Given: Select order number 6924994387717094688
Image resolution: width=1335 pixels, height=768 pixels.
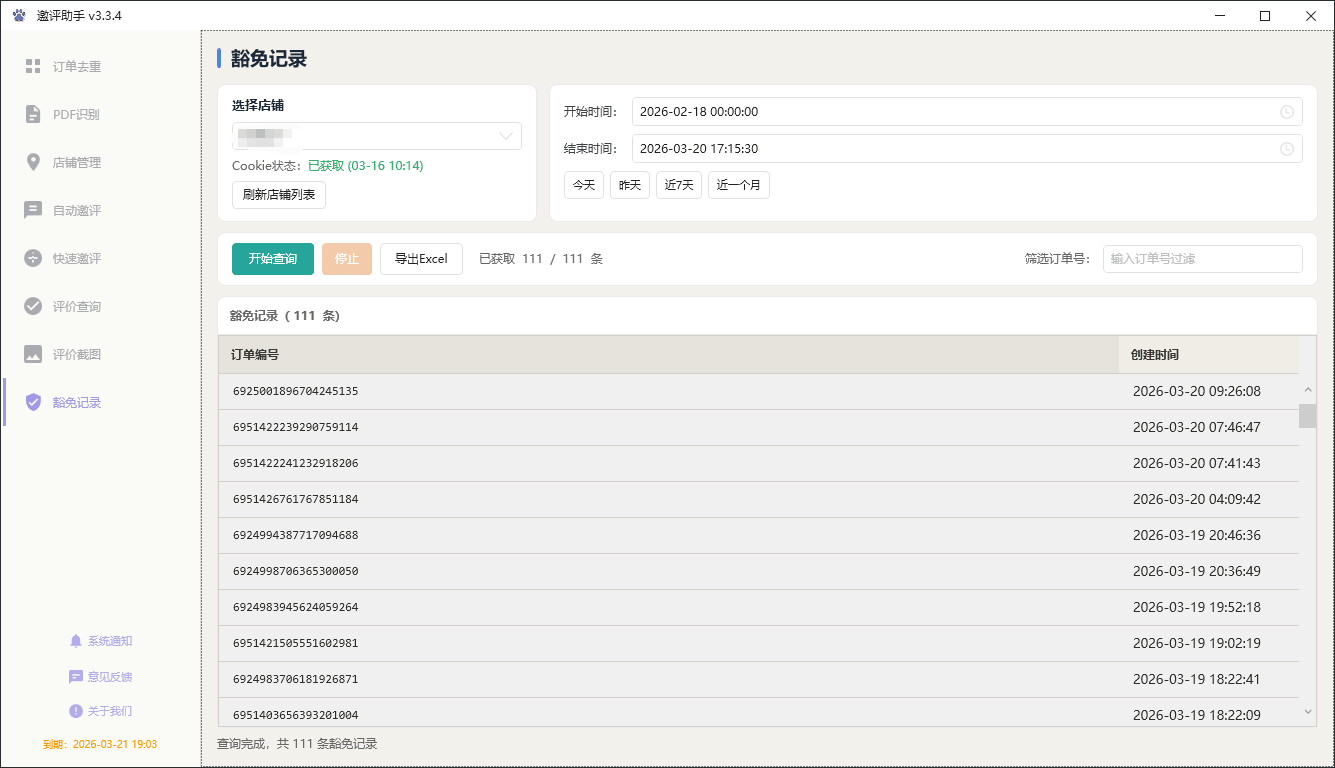Looking at the screenshot, I should [296, 536].
